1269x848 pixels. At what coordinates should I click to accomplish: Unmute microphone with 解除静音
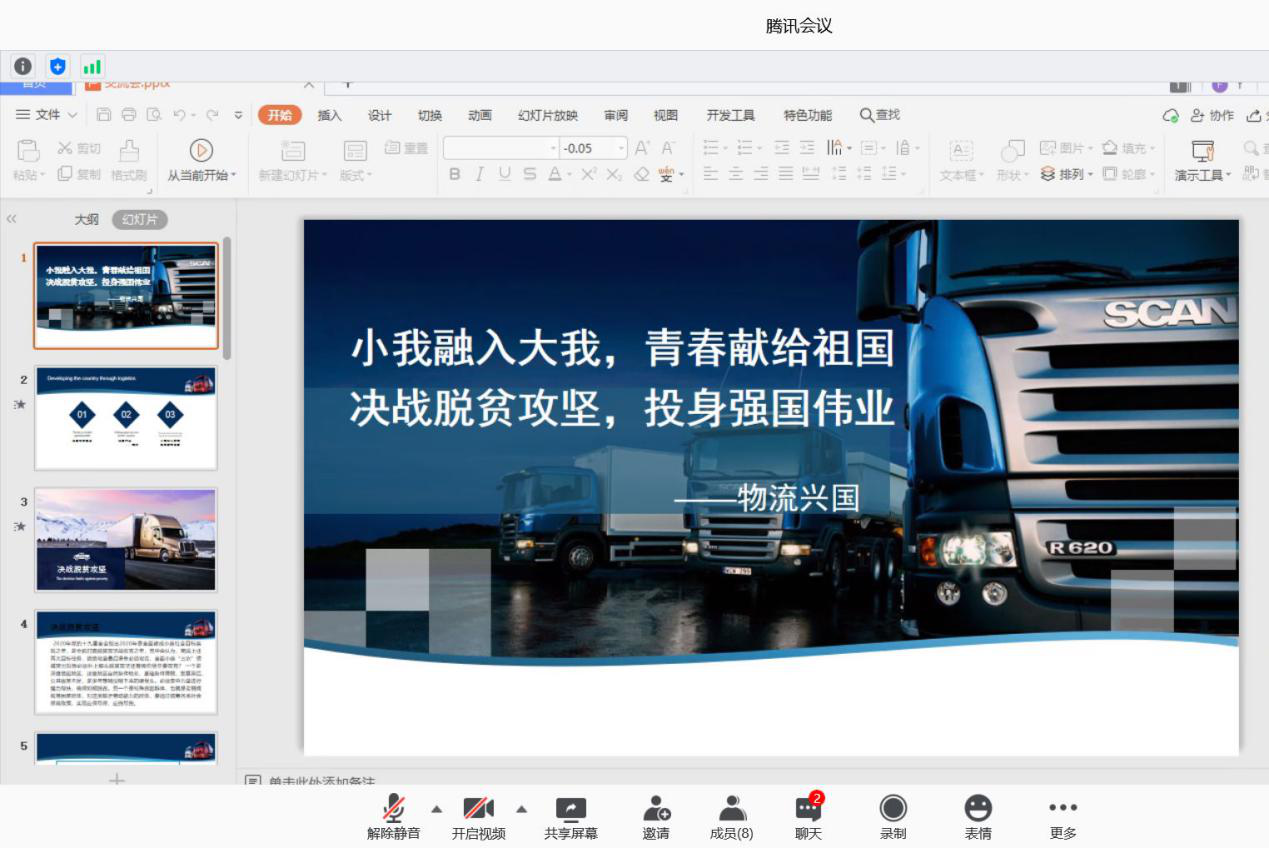394,809
